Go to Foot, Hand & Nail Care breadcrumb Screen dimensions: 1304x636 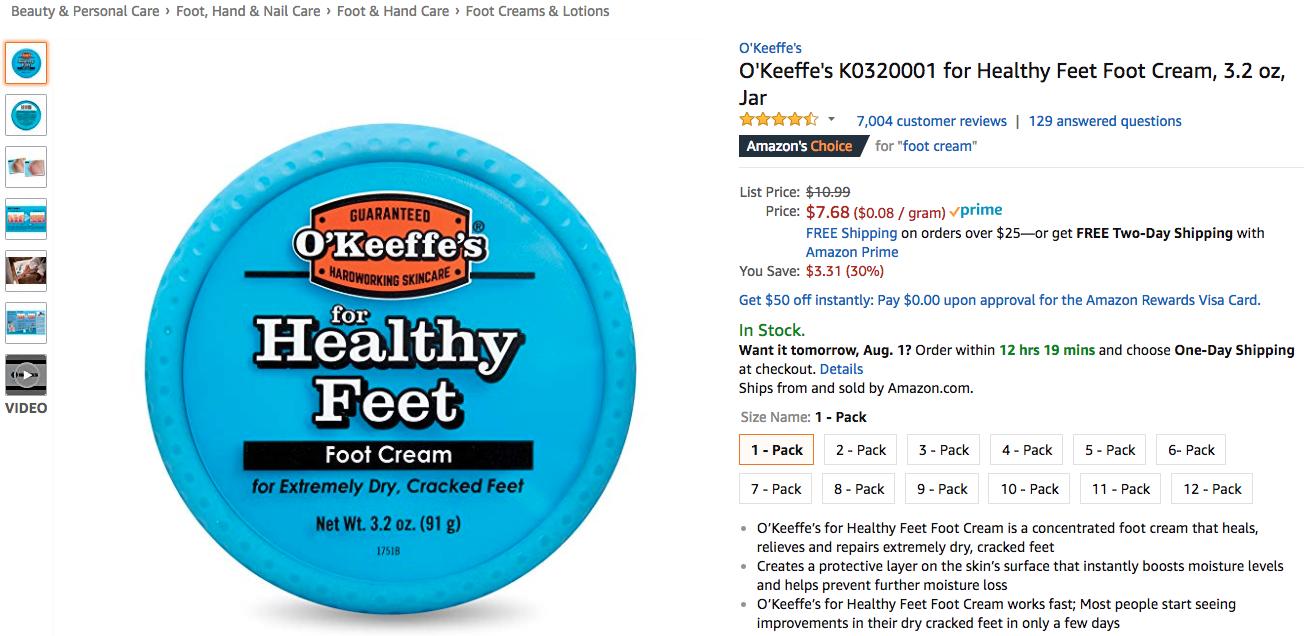tap(248, 11)
